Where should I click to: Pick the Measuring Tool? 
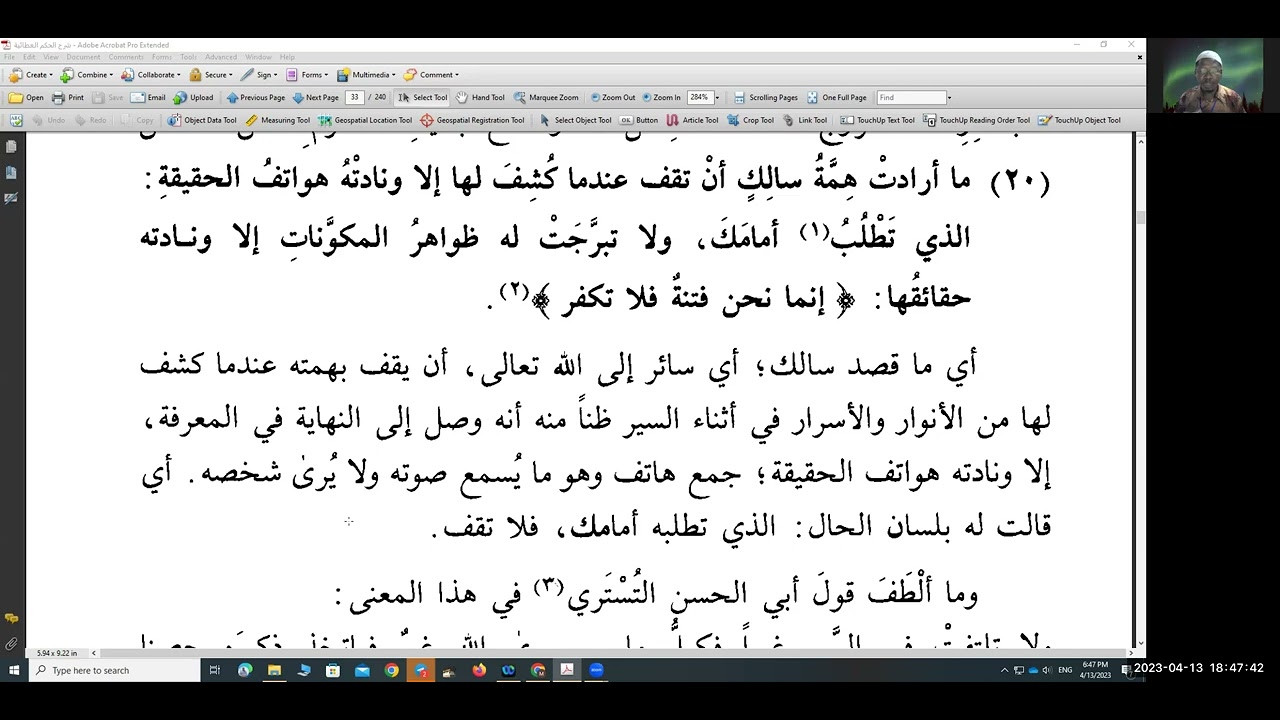tap(278, 120)
